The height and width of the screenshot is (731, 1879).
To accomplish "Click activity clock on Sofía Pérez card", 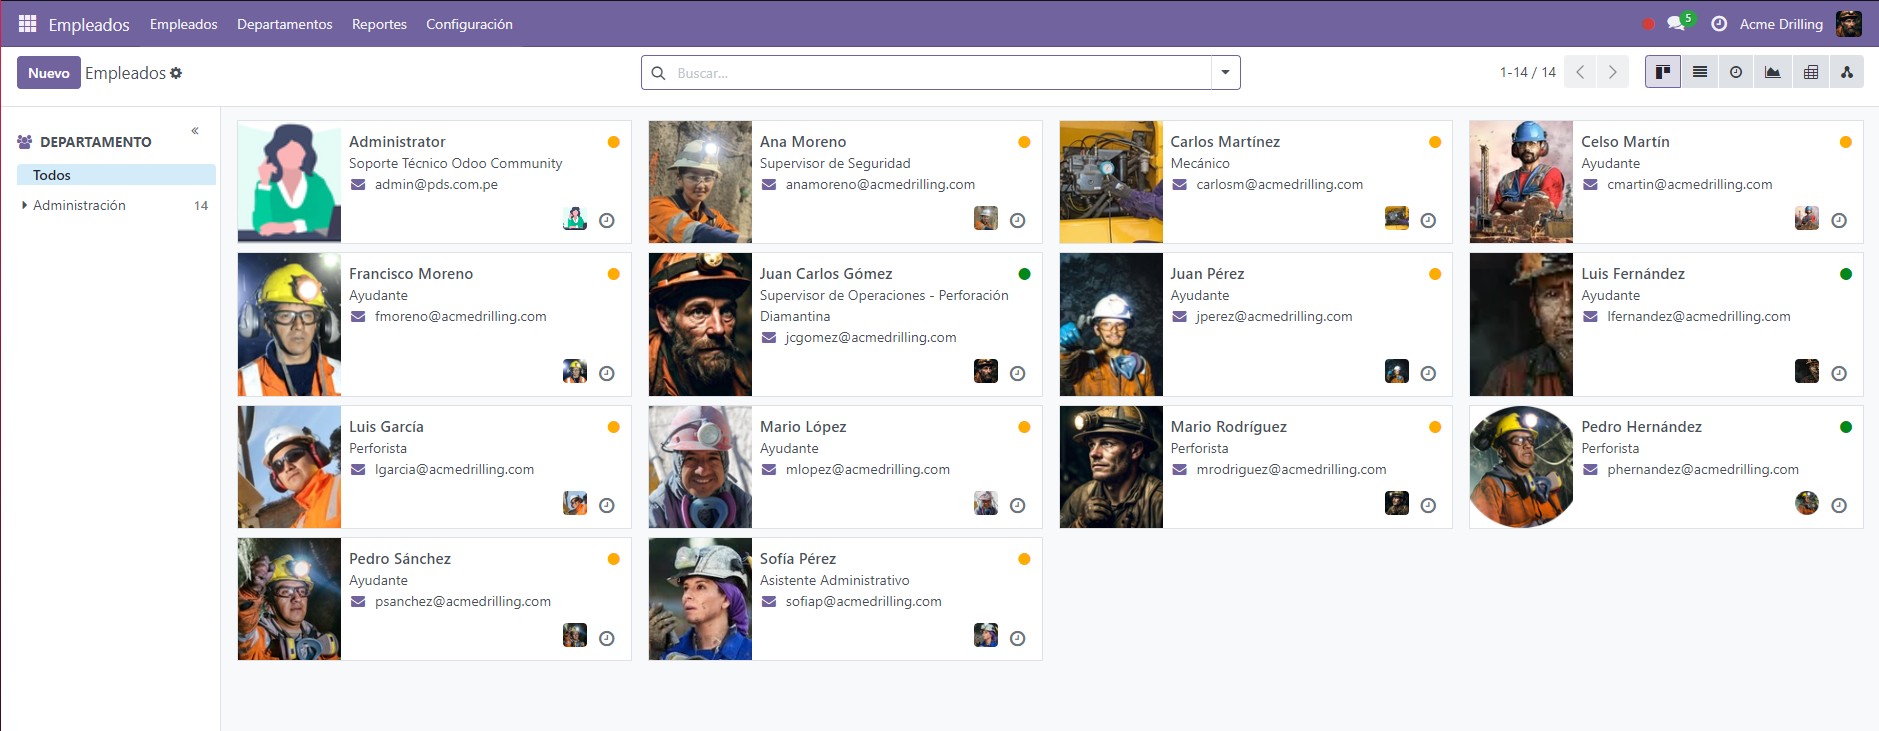I will (x=1018, y=639).
